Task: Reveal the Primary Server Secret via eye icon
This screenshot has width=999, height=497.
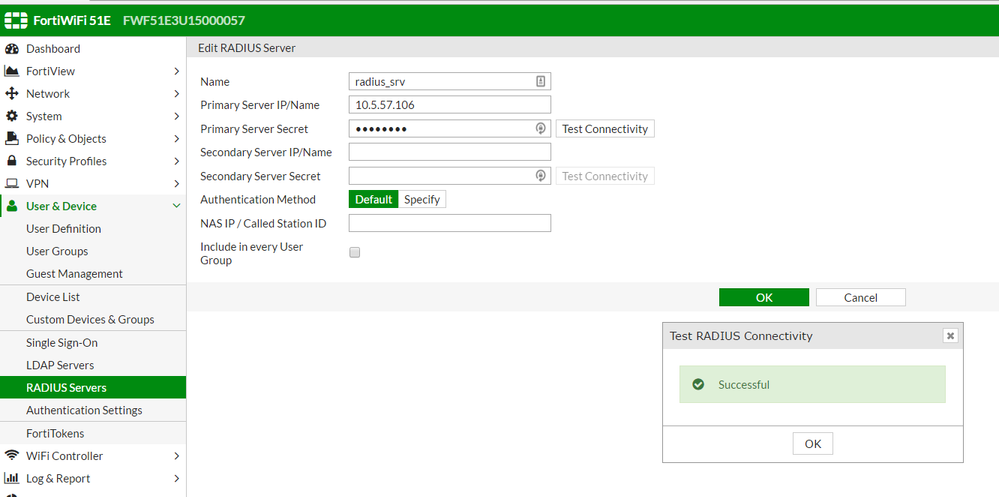Action: tap(540, 129)
